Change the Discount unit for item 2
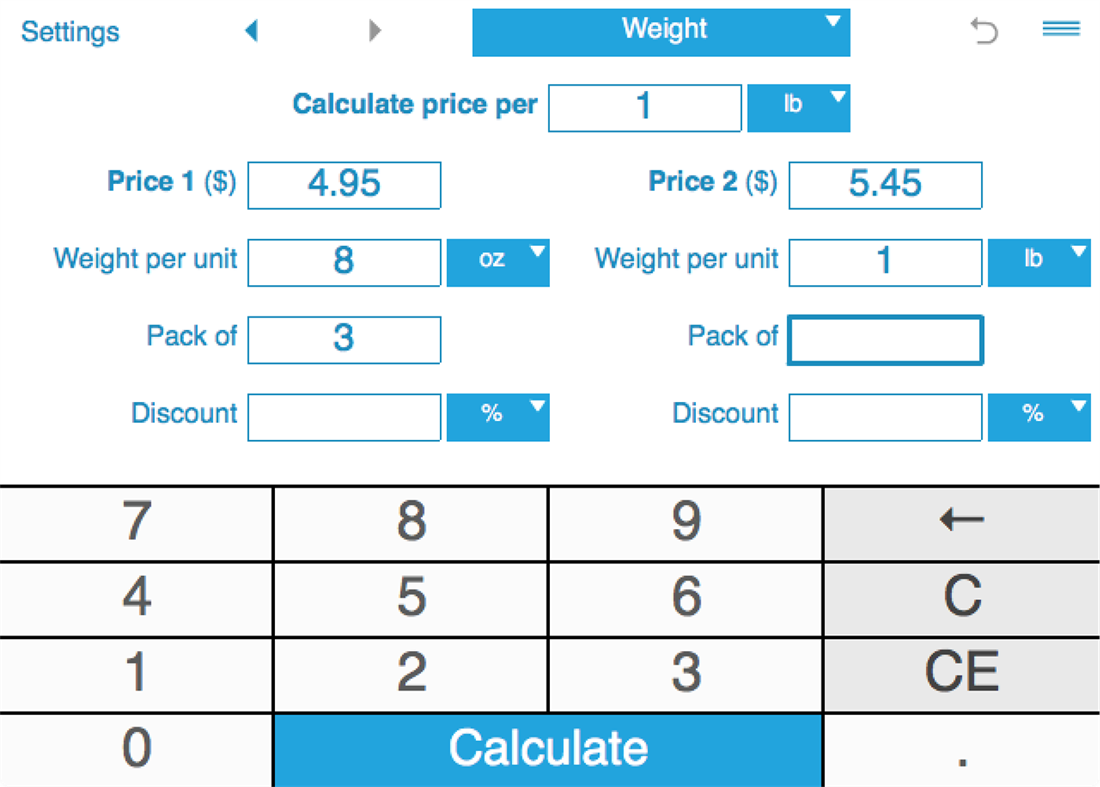 pyautogui.click(x=1039, y=417)
